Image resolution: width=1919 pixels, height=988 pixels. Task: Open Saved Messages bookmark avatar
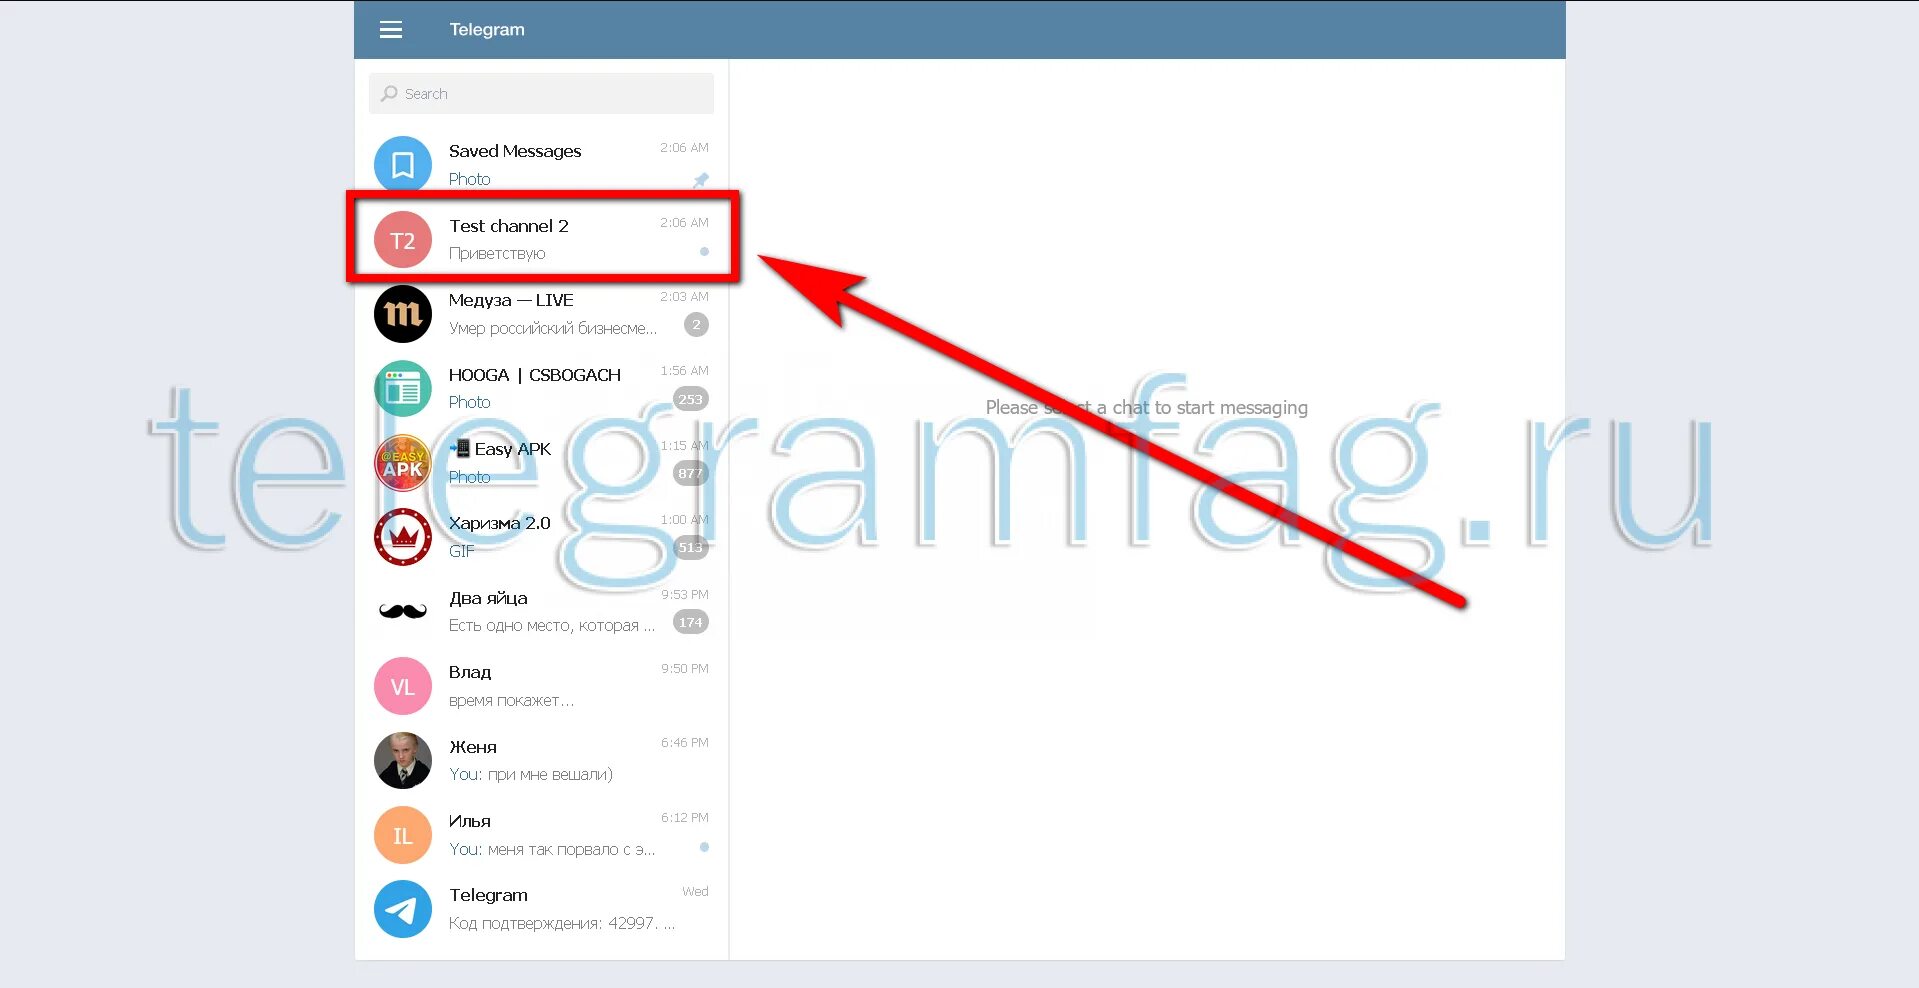click(403, 164)
